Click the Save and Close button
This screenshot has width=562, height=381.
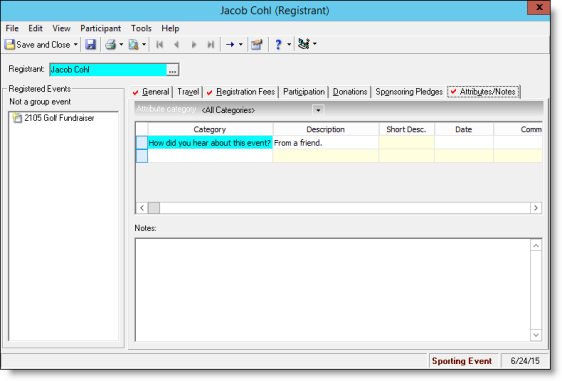pyautogui.click(x=38, y=44)
